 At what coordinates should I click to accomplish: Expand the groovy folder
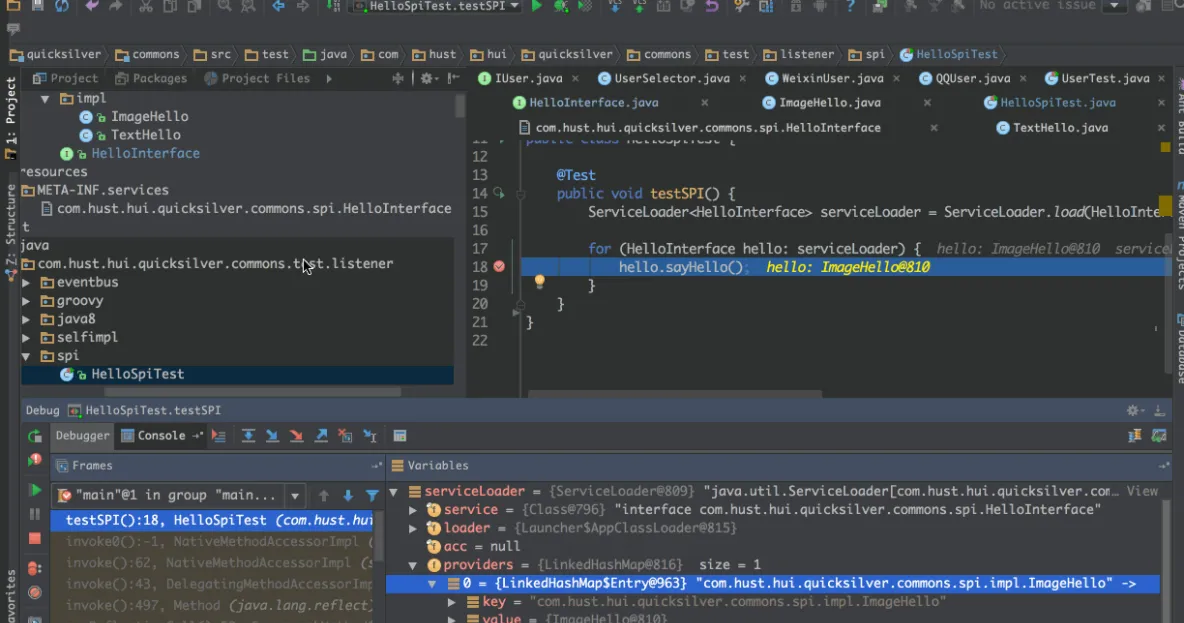tap(26, 301)
